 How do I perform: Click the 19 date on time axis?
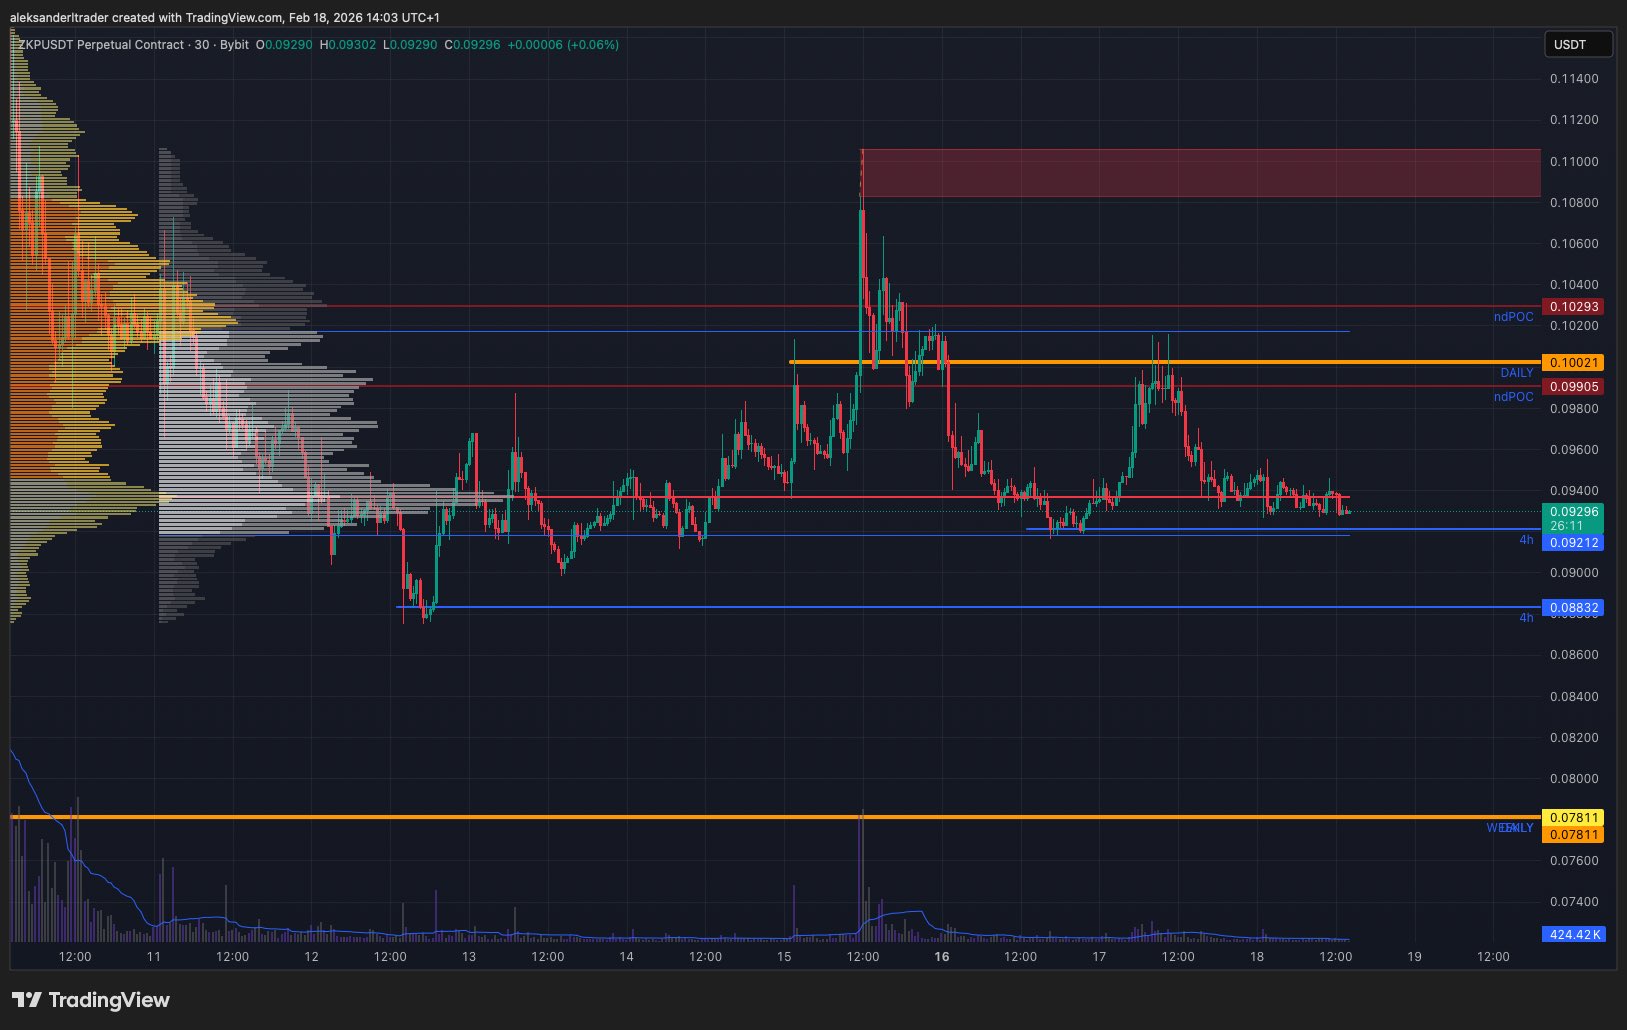[1414, 957]
